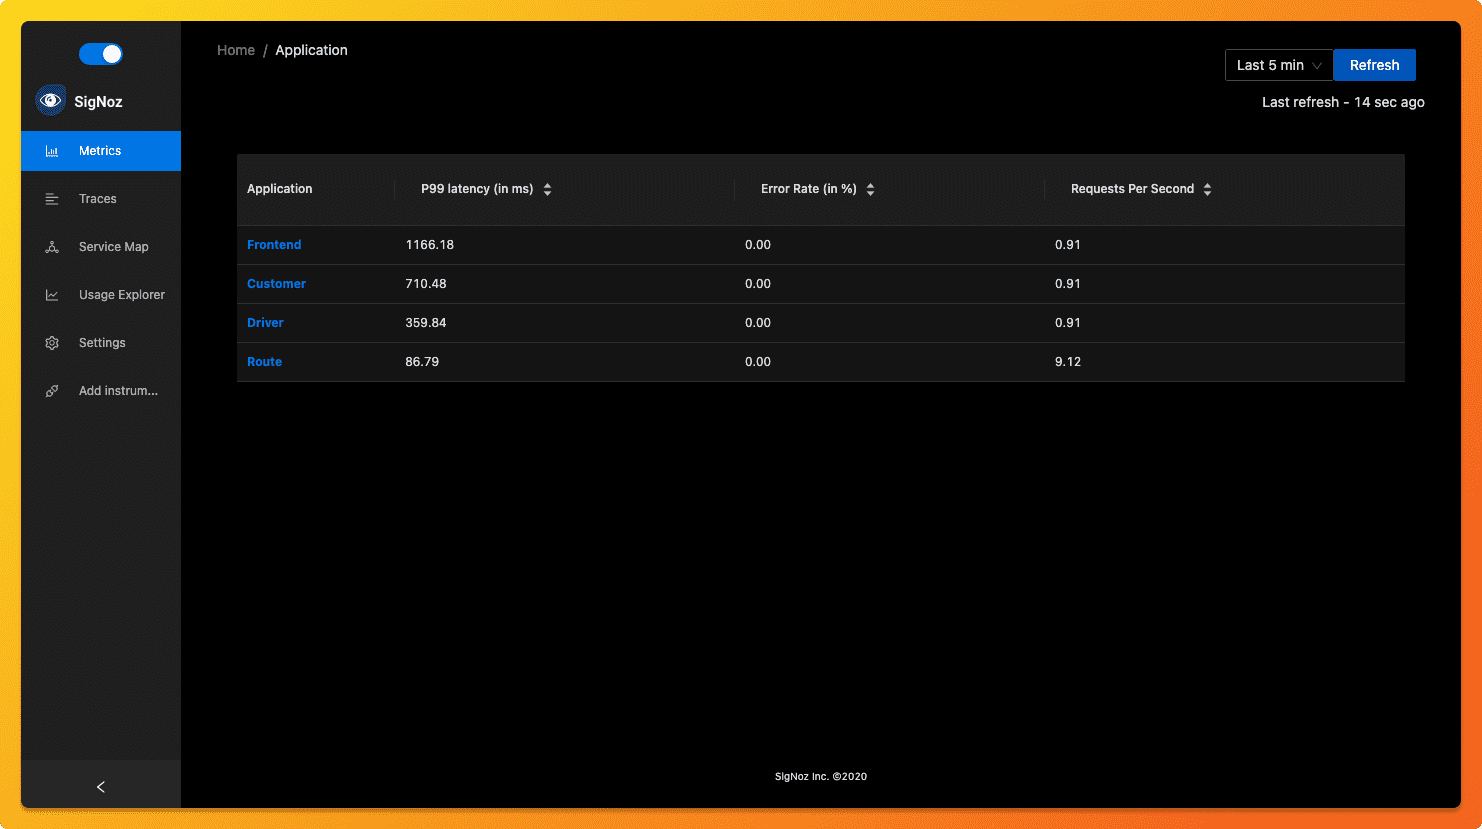
Task: Open Usage Explorer via its graph icon
Action: [51, 294]
